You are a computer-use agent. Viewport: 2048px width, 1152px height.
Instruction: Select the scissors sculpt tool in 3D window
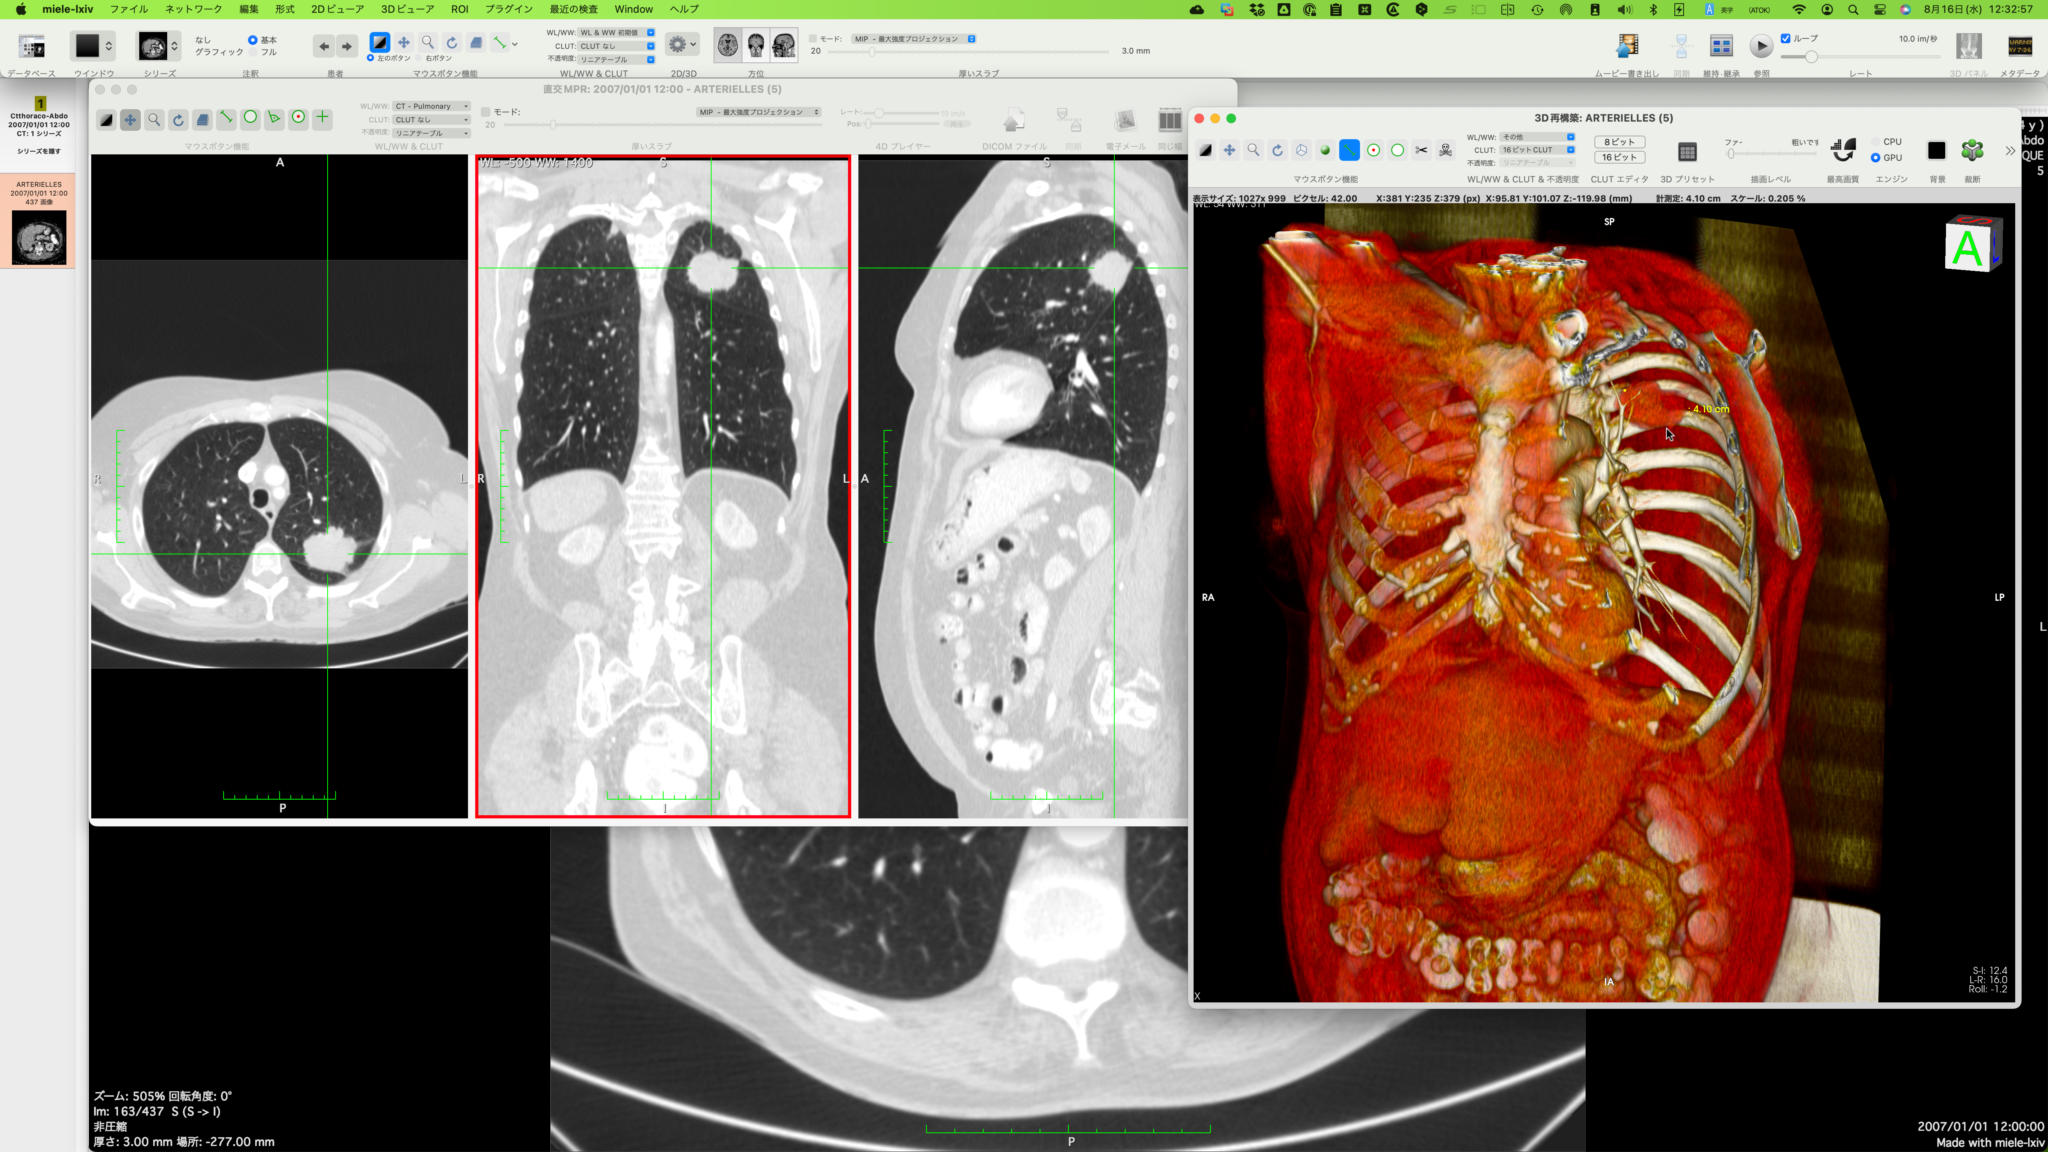pyautogui.click(x=1421, y=150)
